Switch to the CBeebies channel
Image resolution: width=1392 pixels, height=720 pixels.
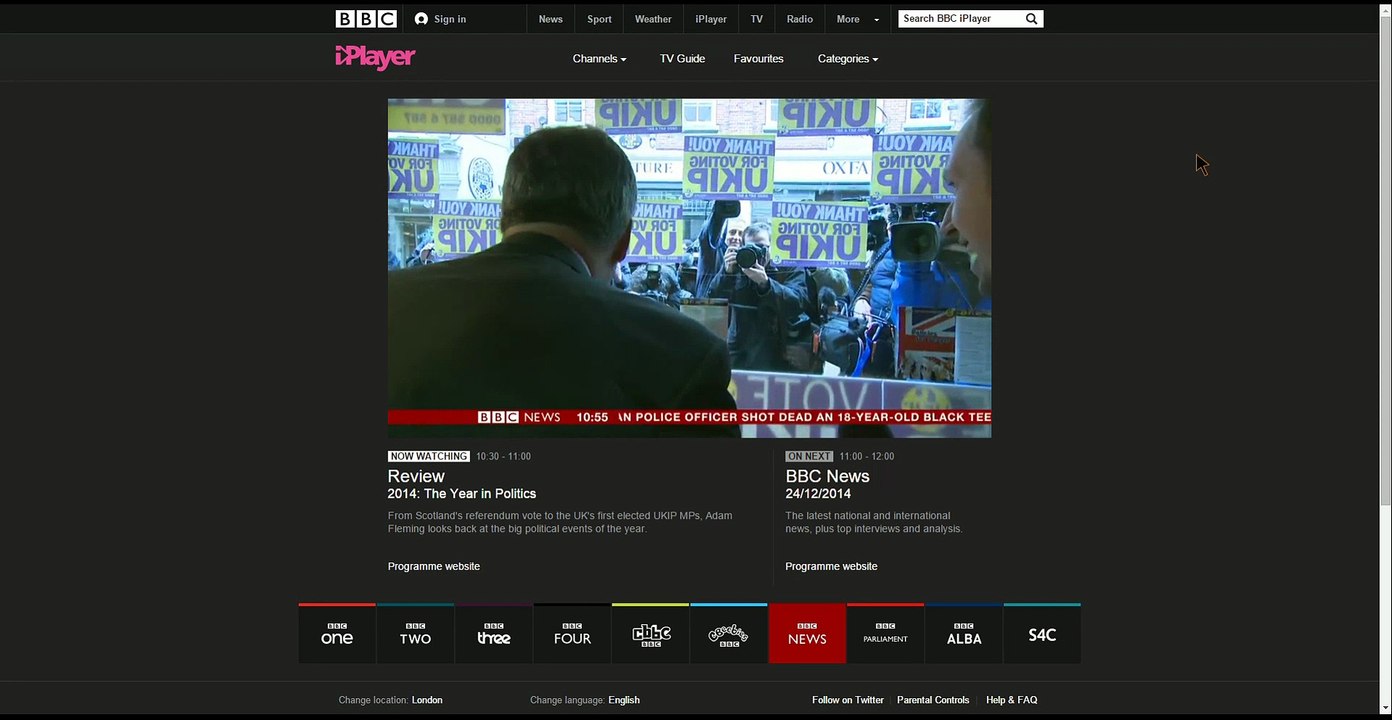[x=729, y=633]
